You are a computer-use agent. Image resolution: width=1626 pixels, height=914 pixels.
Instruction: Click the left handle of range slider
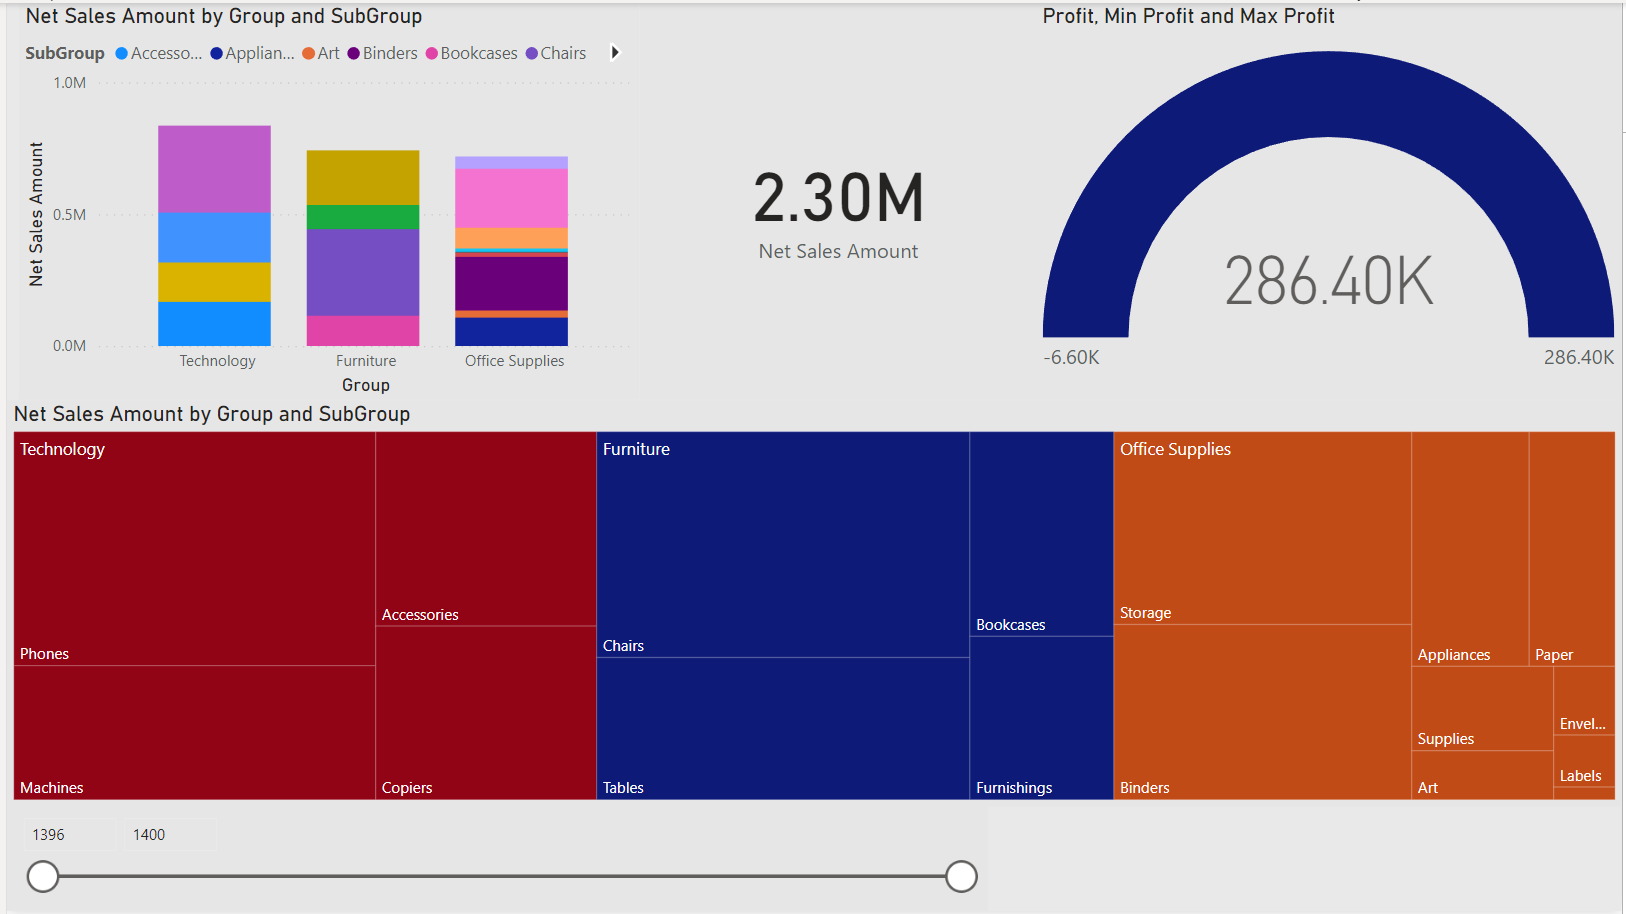43,877
